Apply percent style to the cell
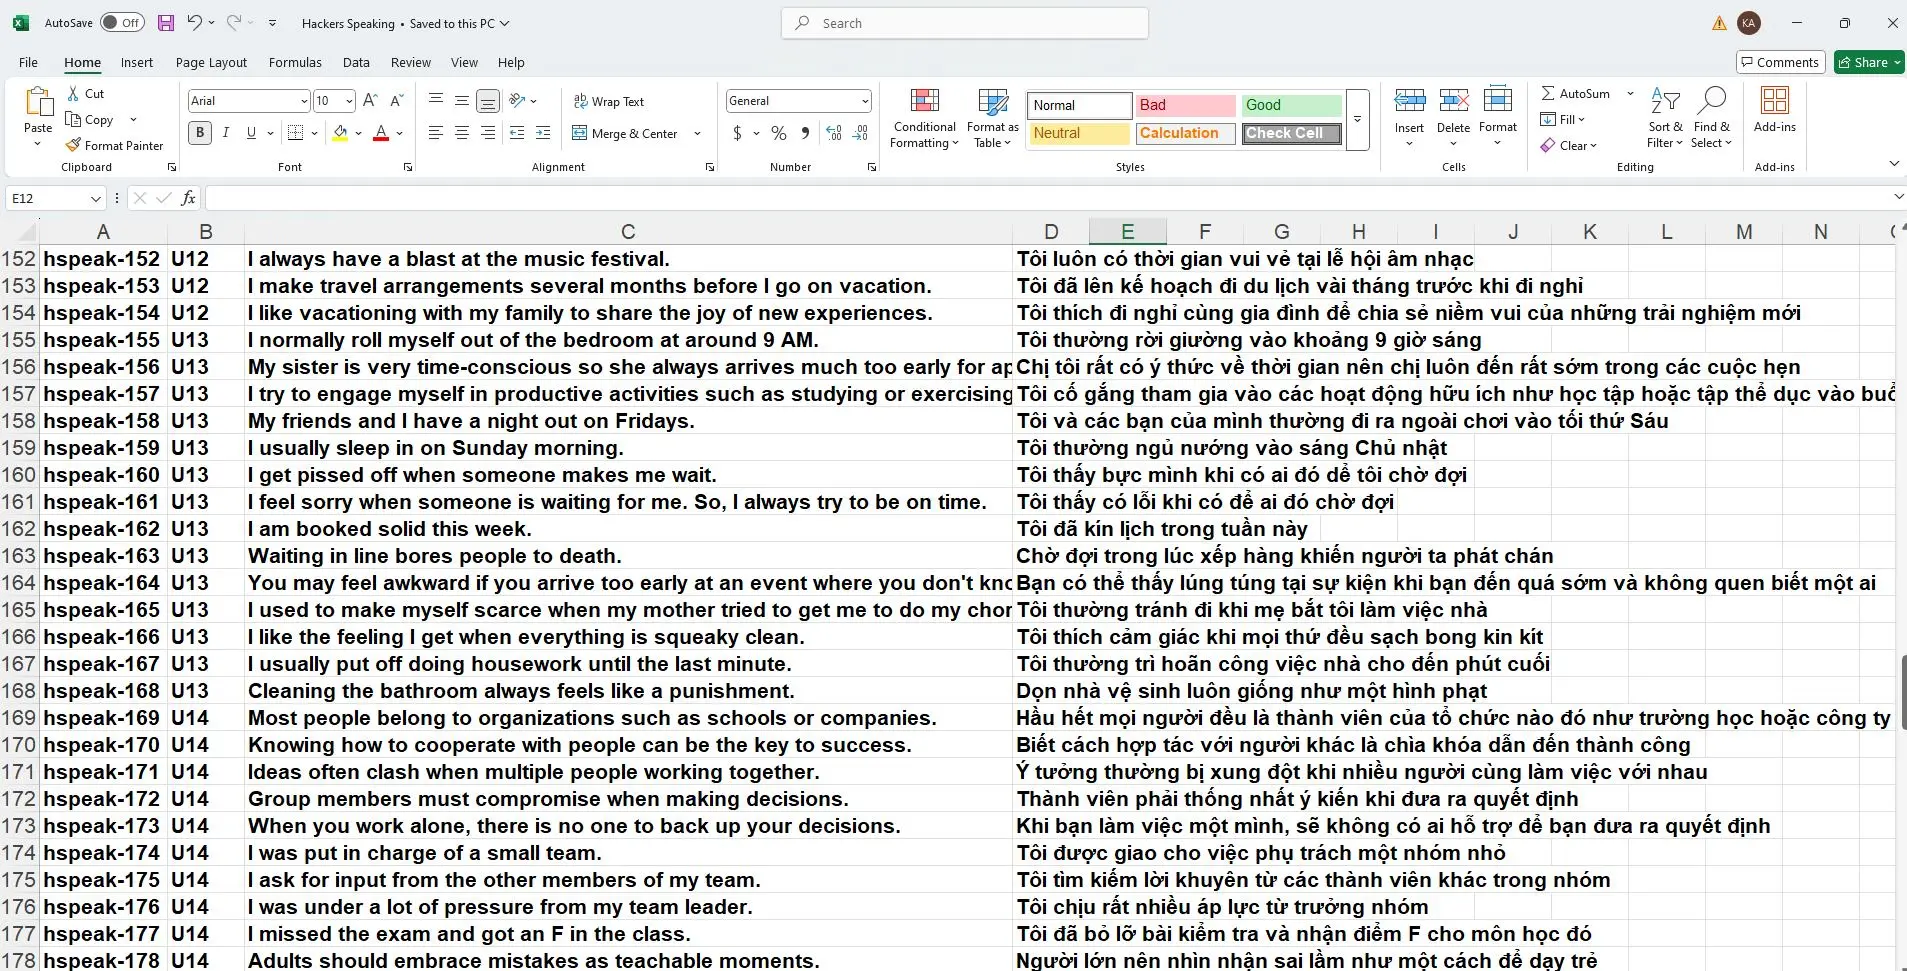This screenshot has height=971, width=1907. pyautogui.click(x=779, y=133)
